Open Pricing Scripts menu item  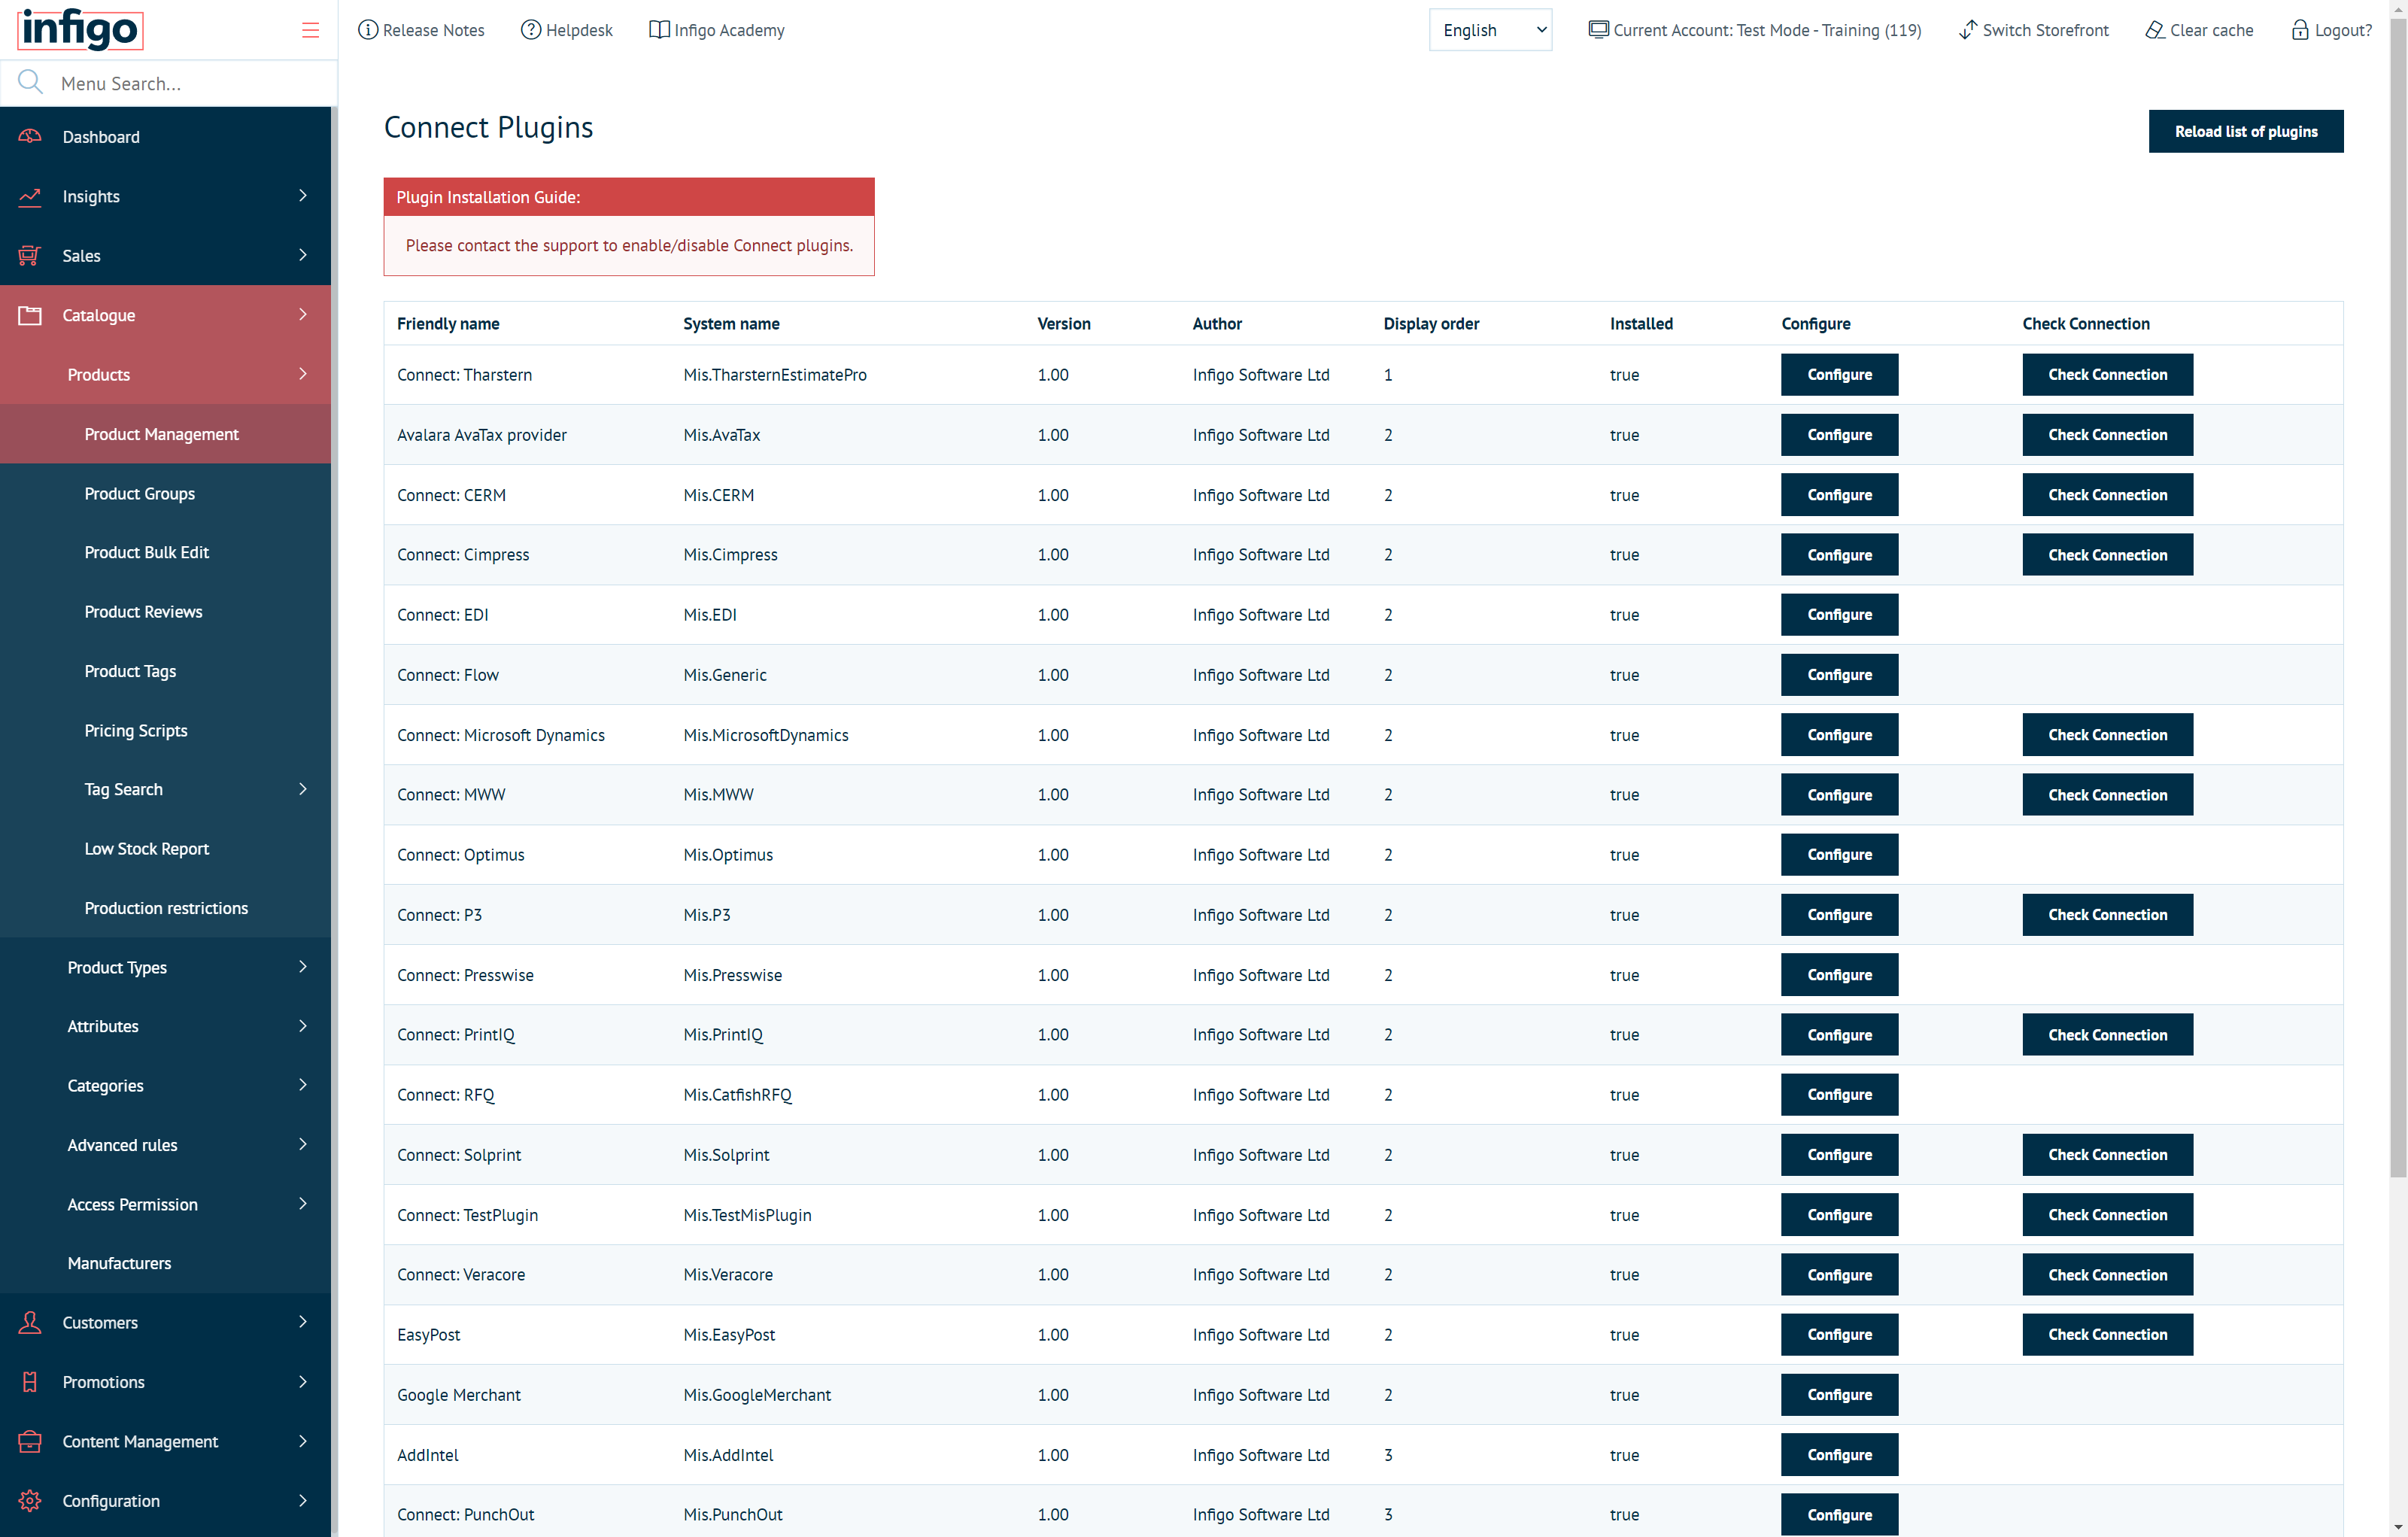pos(165,730)
